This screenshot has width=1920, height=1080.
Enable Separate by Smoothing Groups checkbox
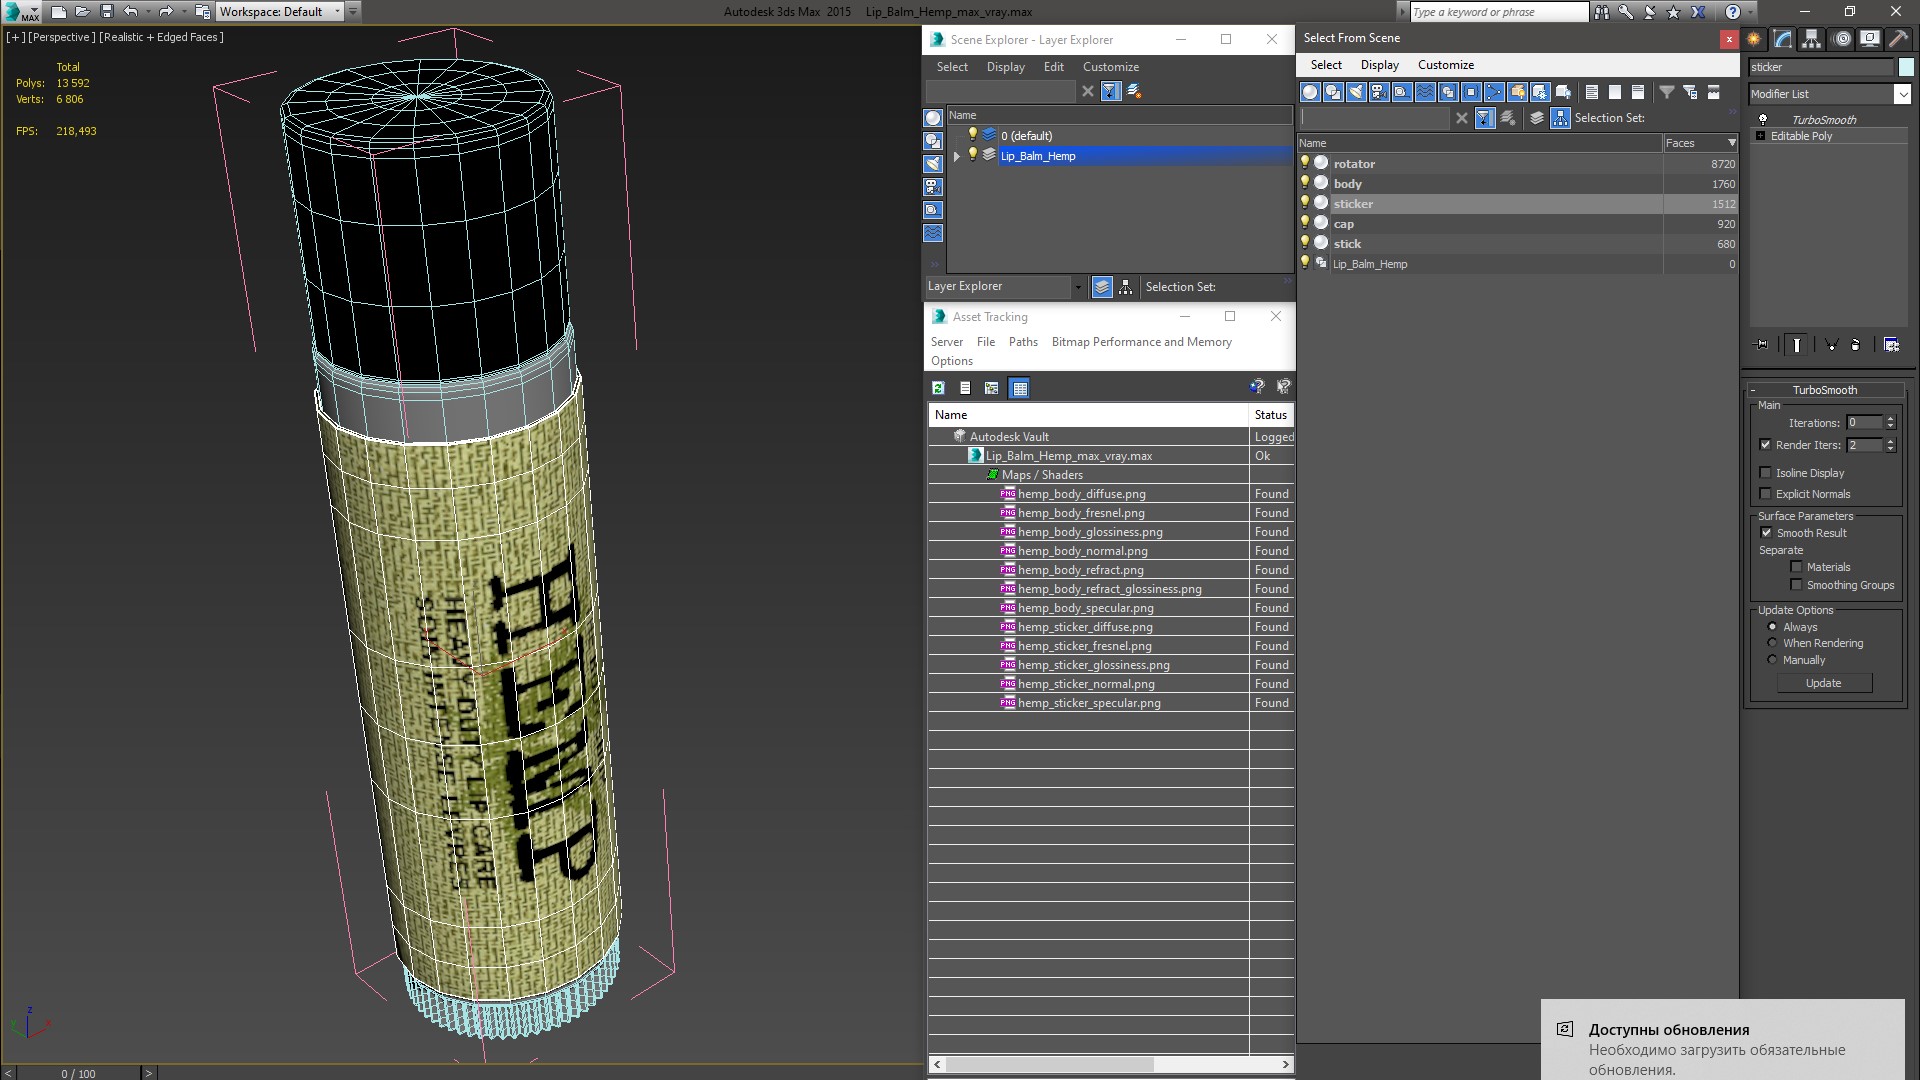coord(1796,585)
